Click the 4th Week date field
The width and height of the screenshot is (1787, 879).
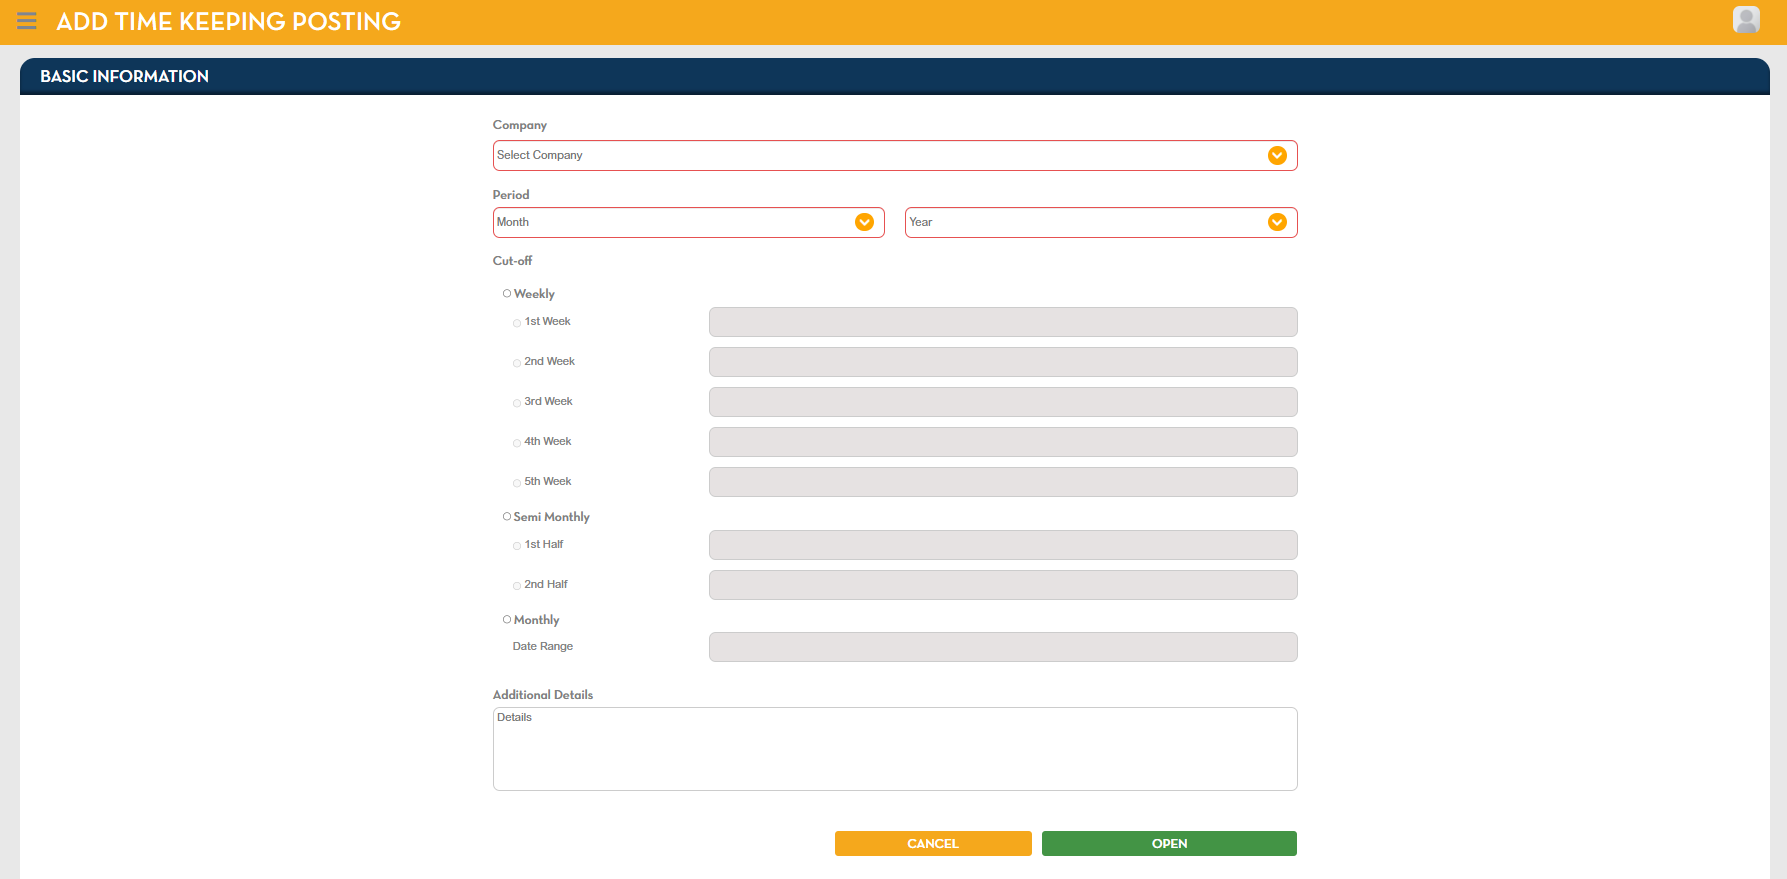point(1003,442)
